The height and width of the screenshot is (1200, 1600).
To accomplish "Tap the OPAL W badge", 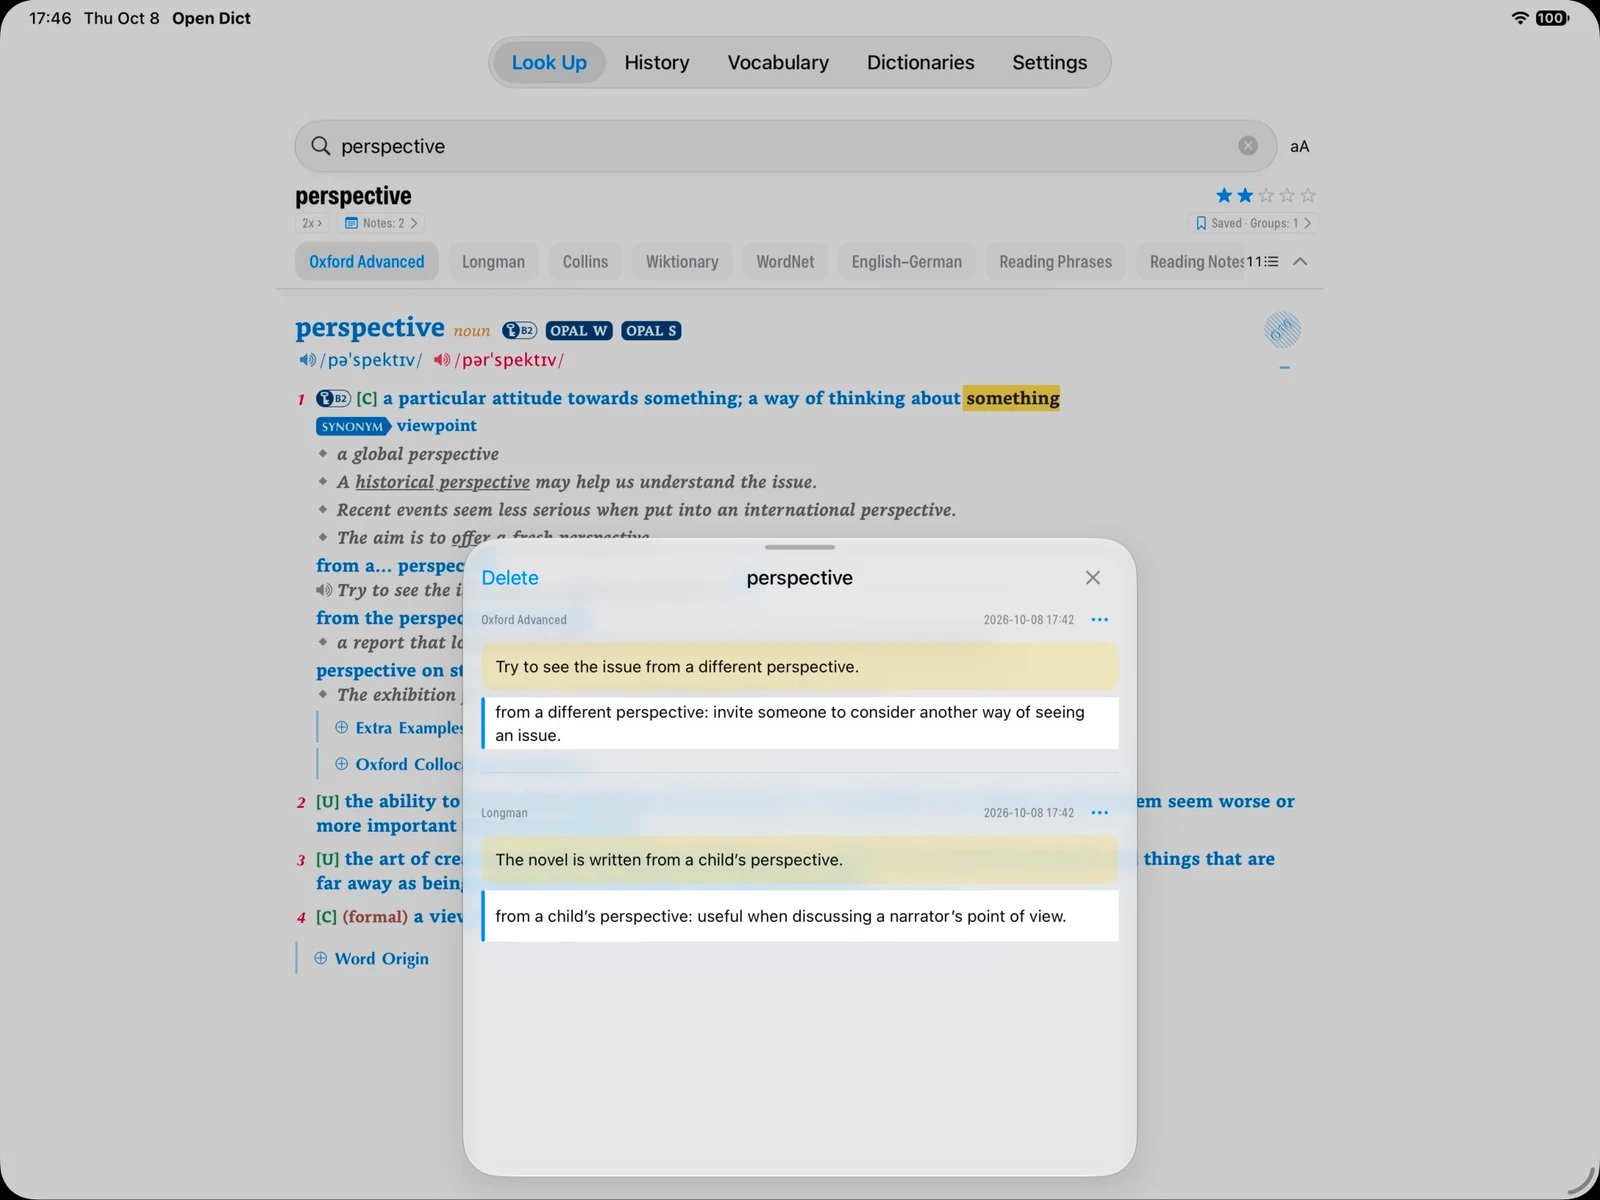I will pos(579,331).
